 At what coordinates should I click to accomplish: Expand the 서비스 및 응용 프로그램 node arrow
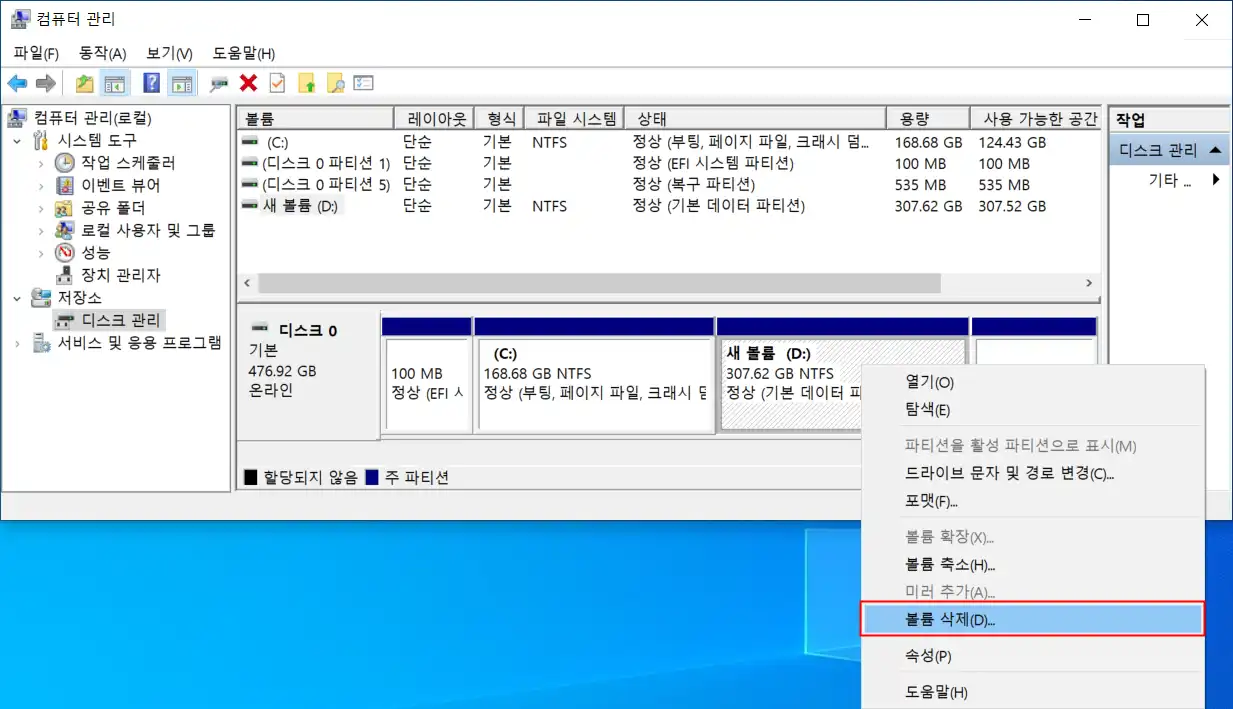click(17, 343)
